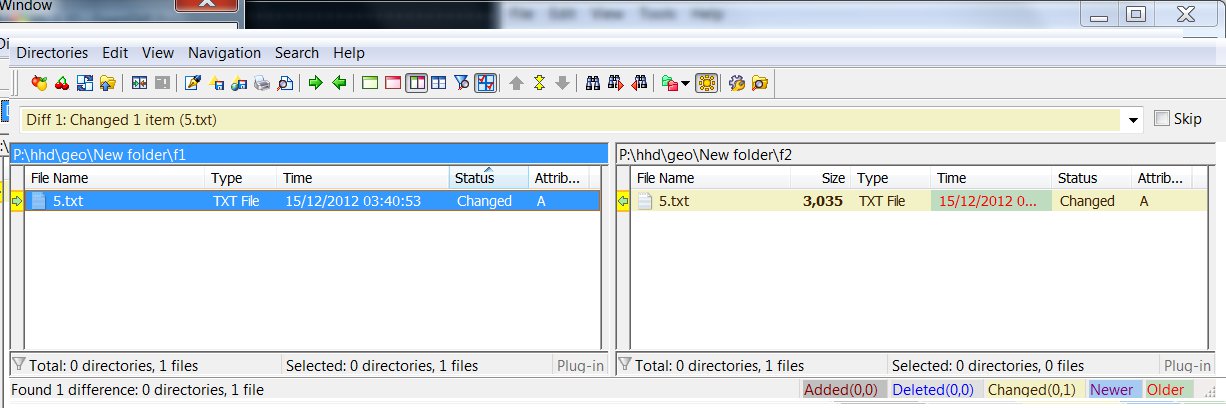Sort right pane by Attrib column
This screenshot has width=1226, height=408.
pyautogui.click(x=1161, y=178)
